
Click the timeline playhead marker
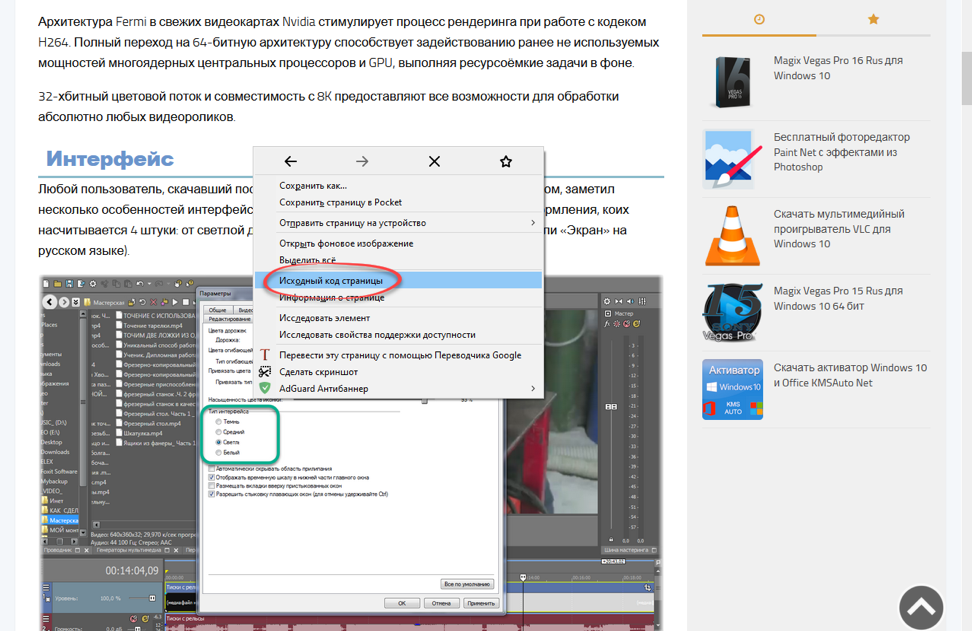coord(523,576)
